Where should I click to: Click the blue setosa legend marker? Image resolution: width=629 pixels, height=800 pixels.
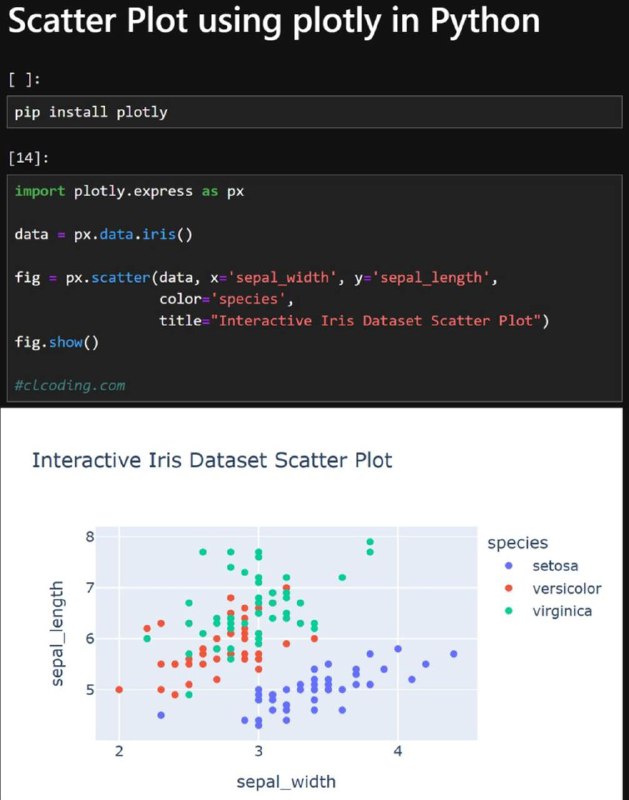pos(508,565)
